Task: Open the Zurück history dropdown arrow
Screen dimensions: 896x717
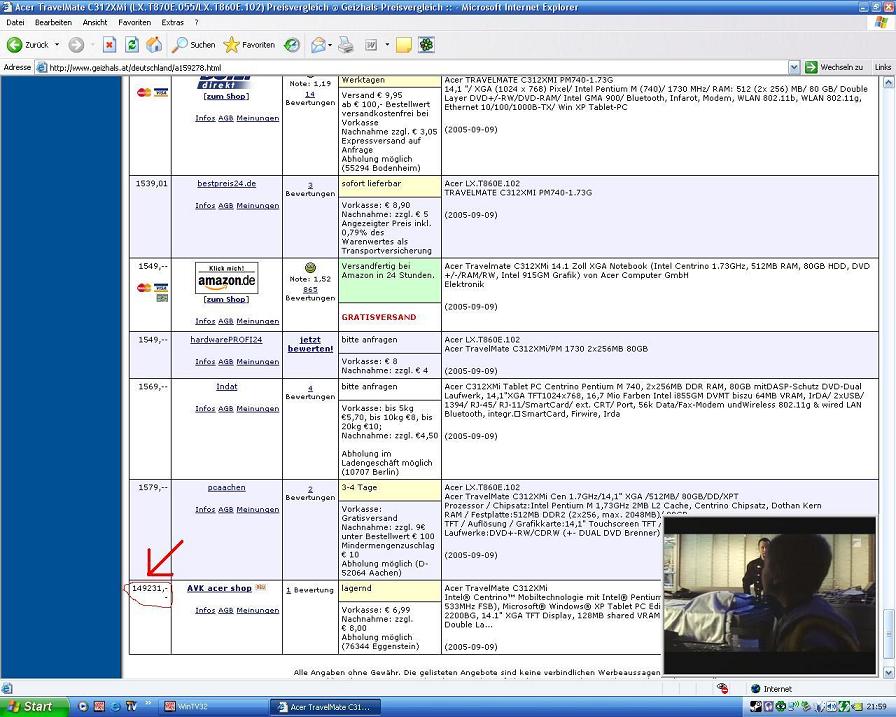Action: click(x=57, y=45)
